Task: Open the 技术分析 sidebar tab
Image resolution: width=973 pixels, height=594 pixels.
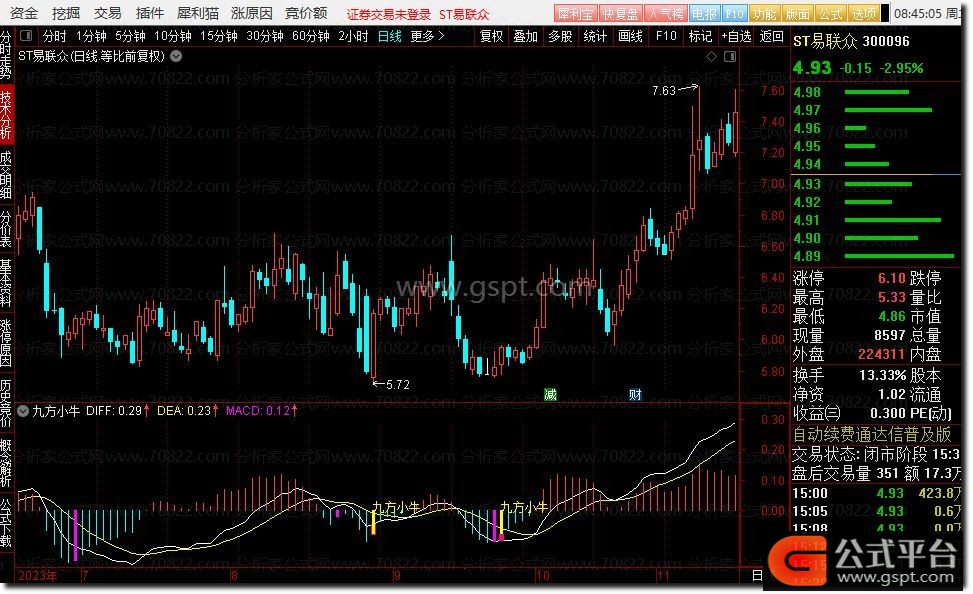Action: [x=6, y=114]
